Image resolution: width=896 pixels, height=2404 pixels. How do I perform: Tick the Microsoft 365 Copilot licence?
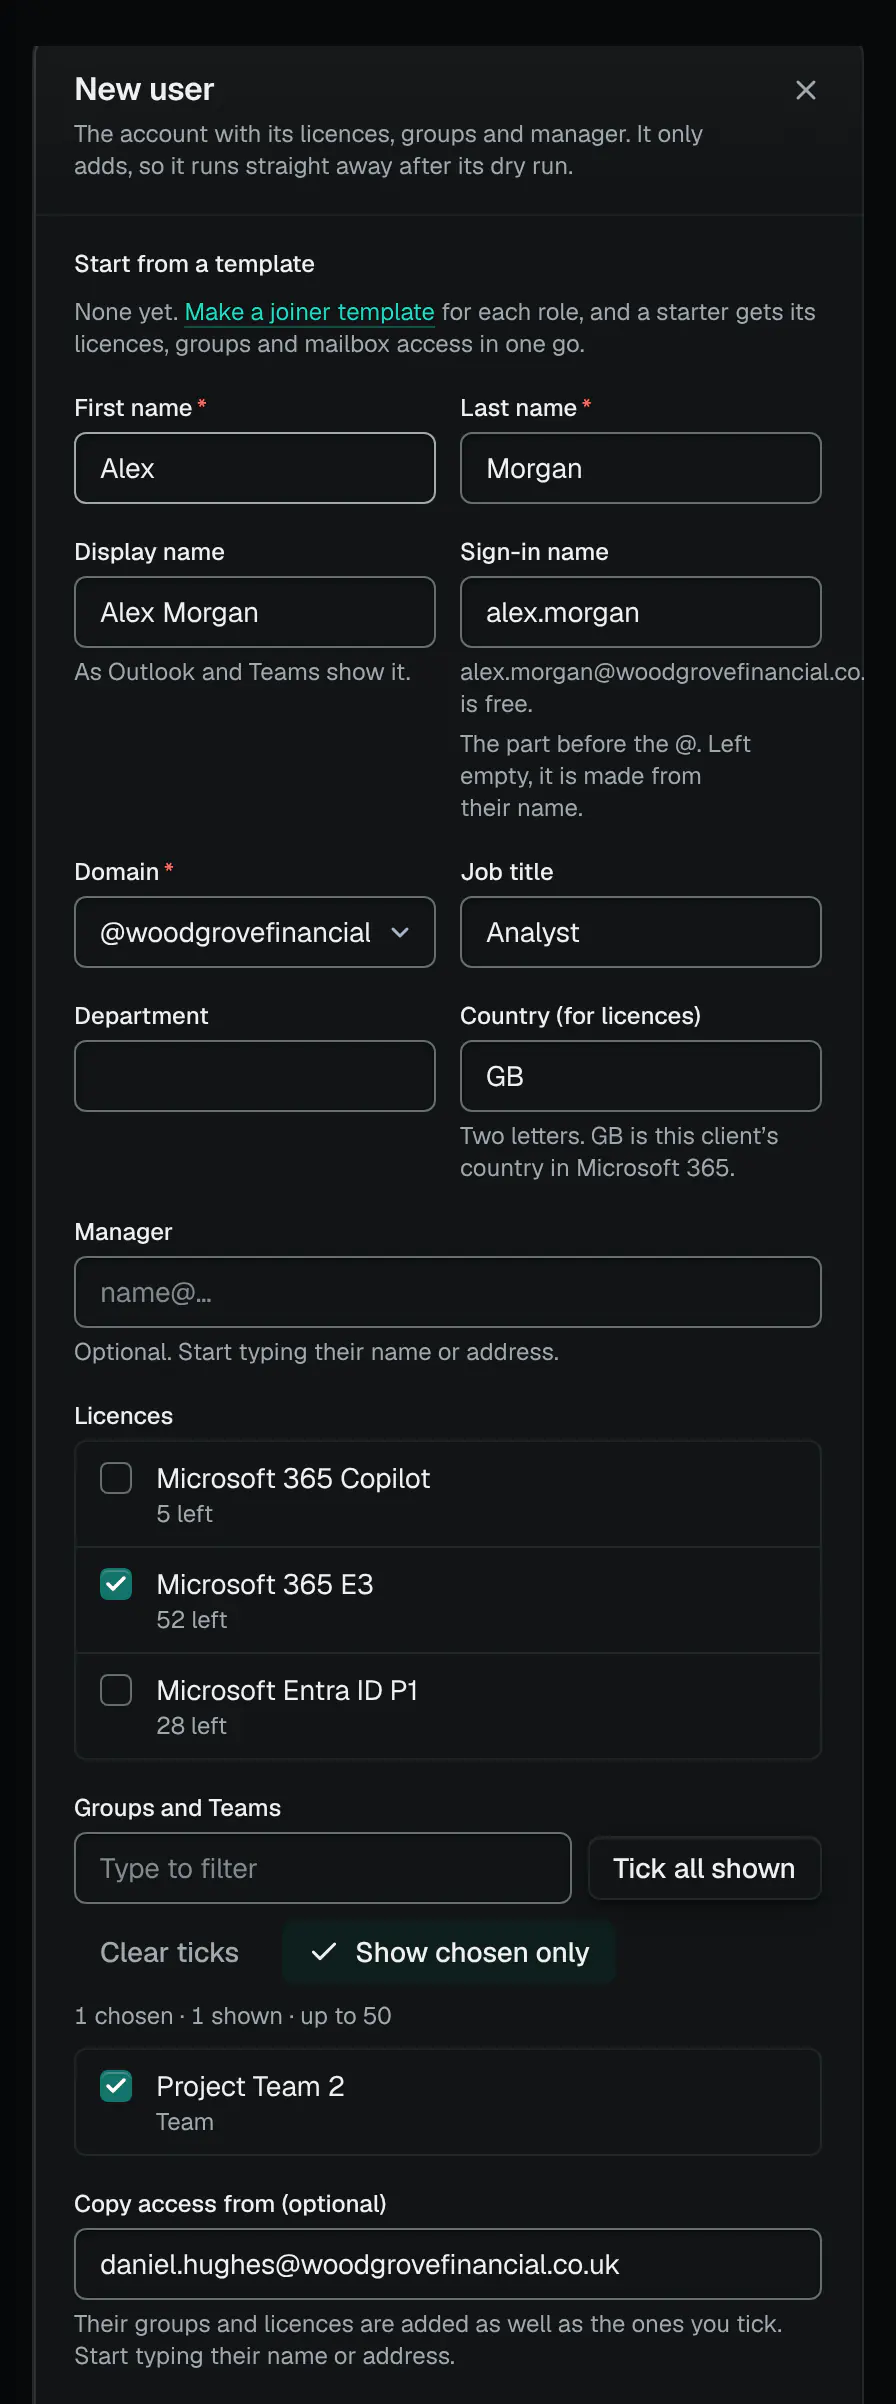(116, 1478)
